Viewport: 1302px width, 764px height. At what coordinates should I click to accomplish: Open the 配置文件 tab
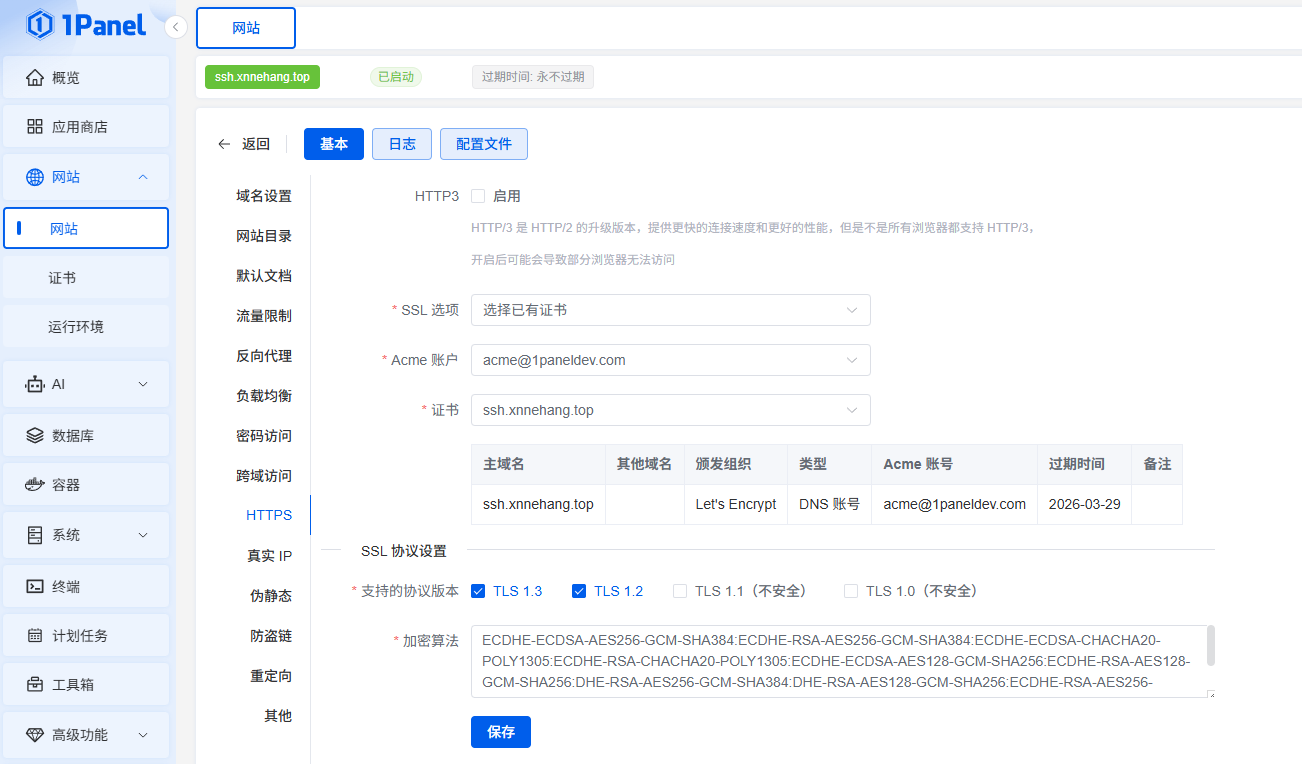pos(484,143)
